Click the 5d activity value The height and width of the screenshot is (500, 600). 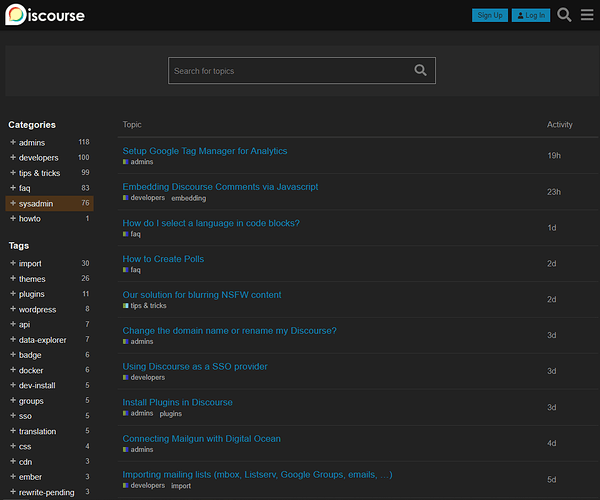coord(551,479)
